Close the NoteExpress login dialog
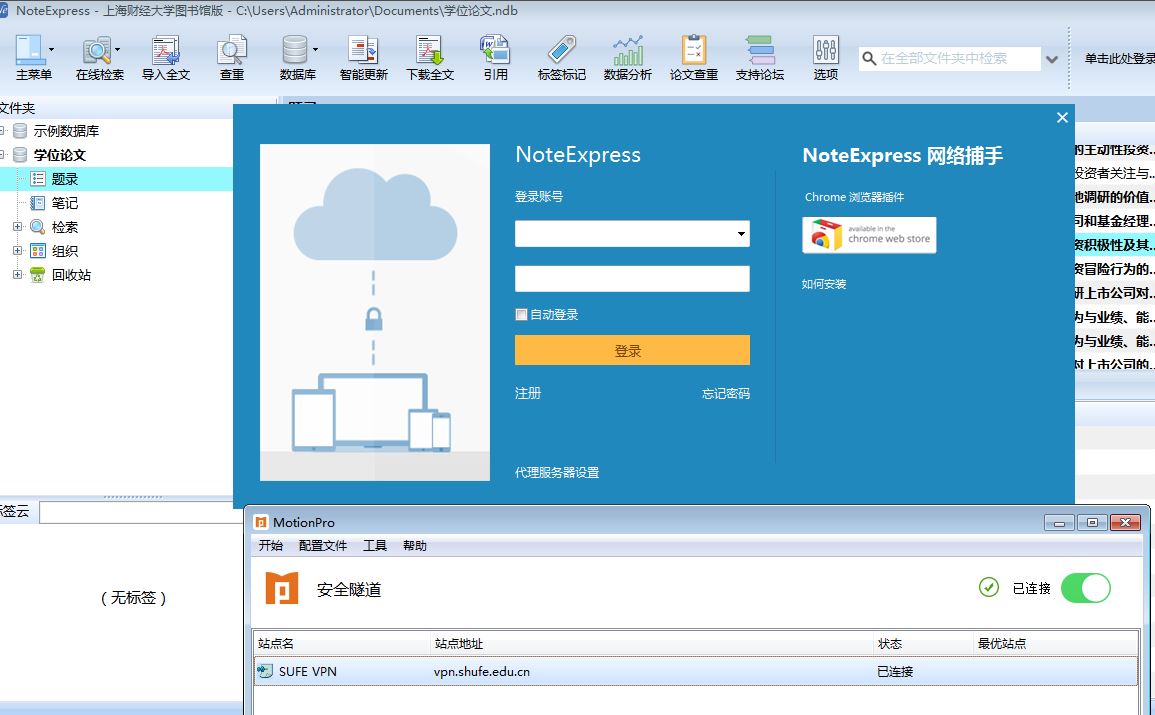The image size is (1155, 715). pos(1062,118)
